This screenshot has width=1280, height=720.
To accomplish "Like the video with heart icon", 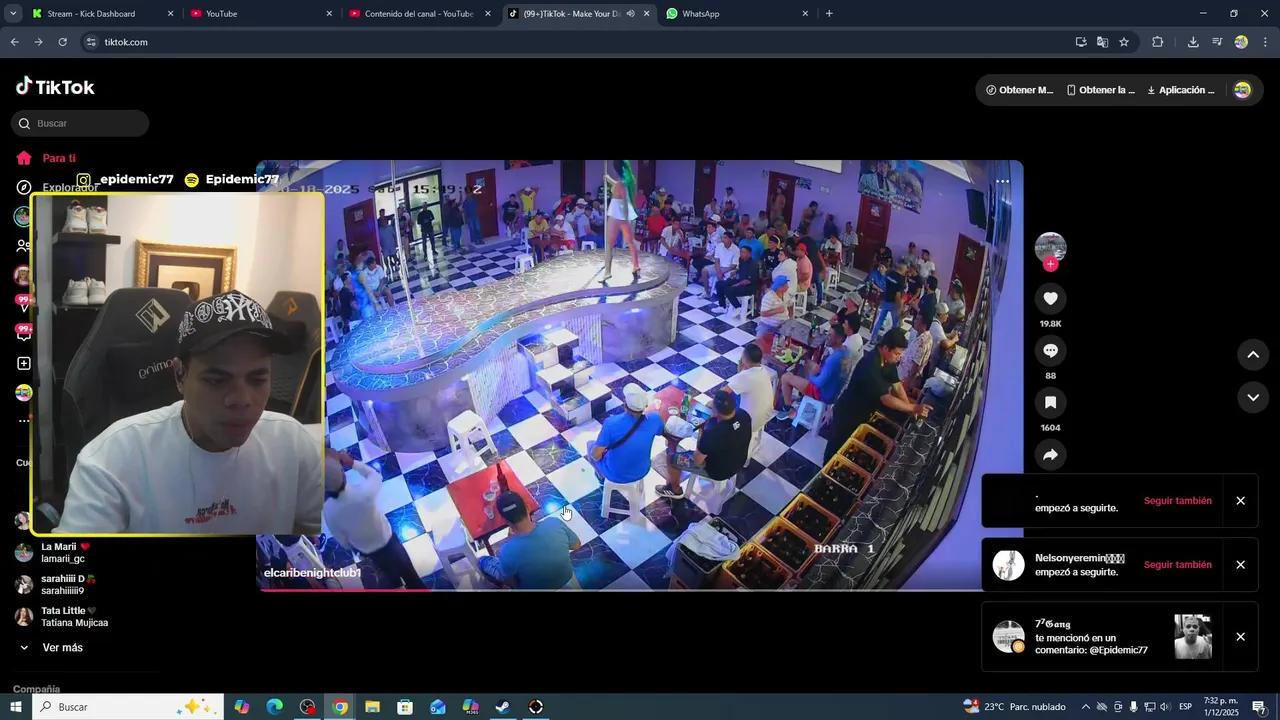I will (x=1050, y=299).
